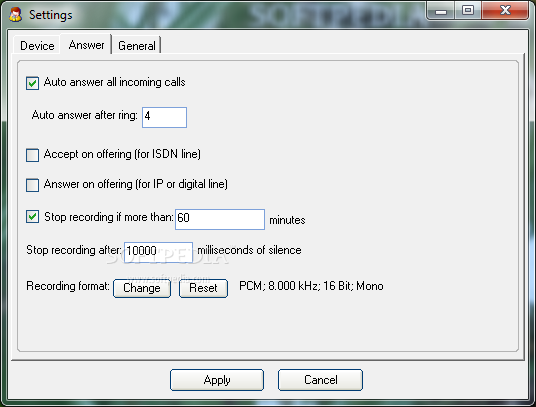Viewport: 536px width, 407px height.
Task: Select the Answer tab
Action: (86, 44)
